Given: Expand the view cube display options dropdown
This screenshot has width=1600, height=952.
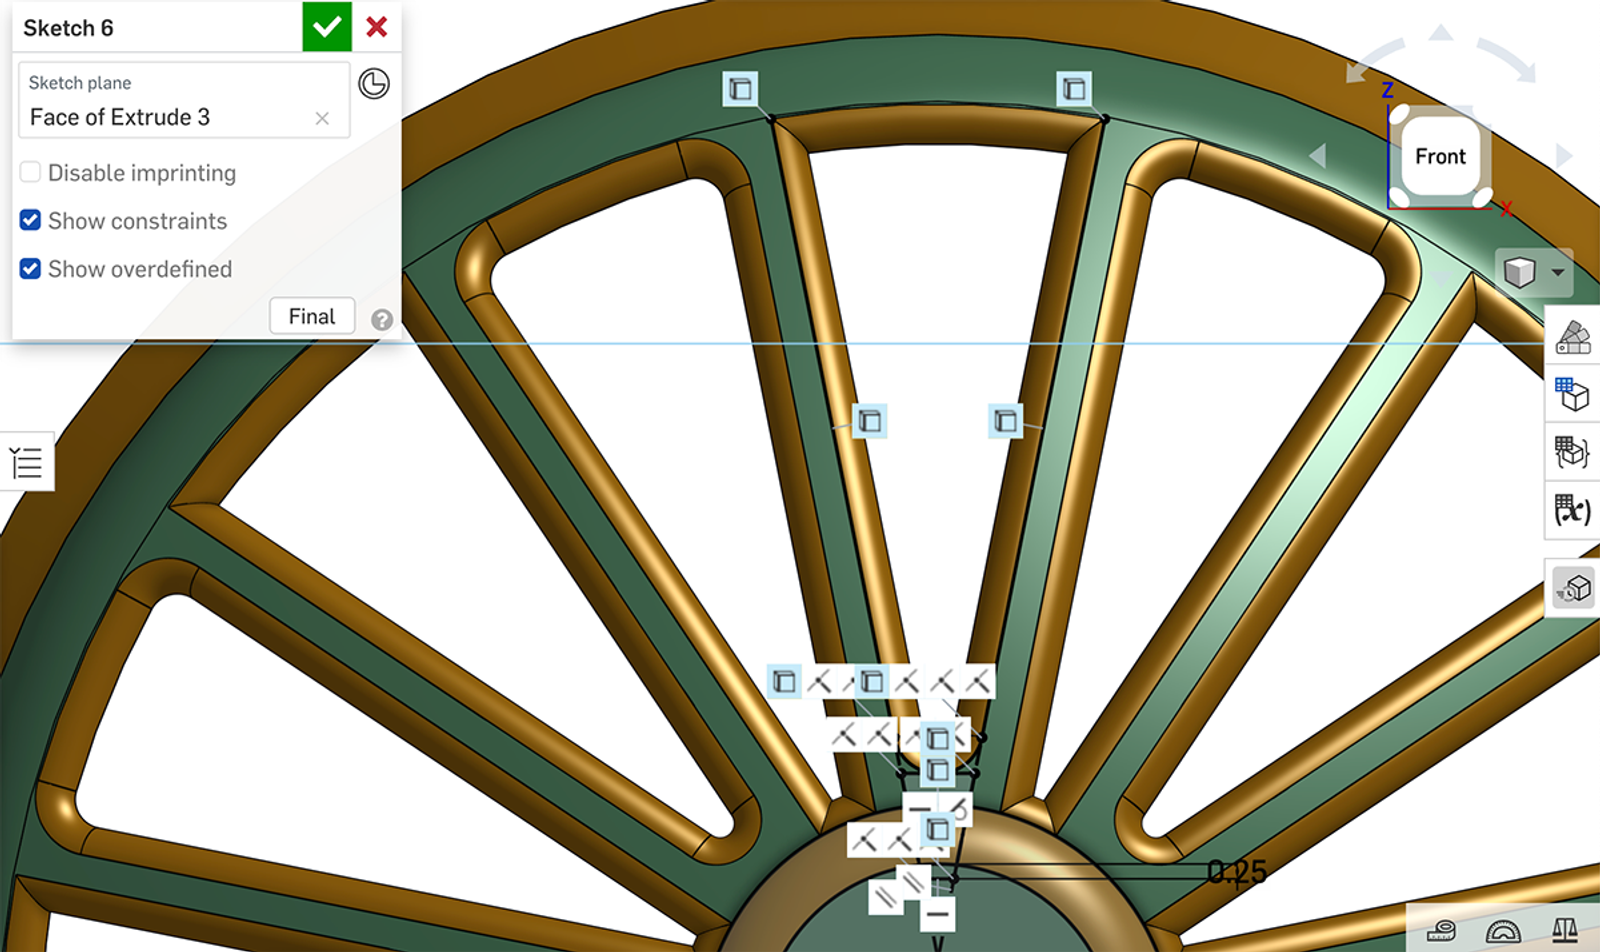Looking at the screenshot, I should (1557, 272).
